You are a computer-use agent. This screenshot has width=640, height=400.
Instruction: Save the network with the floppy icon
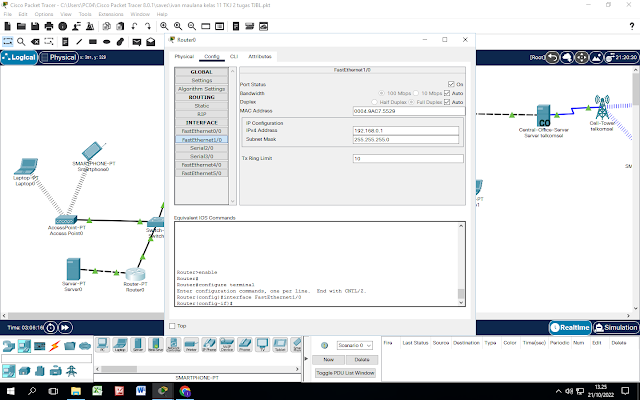click(35, 27)
